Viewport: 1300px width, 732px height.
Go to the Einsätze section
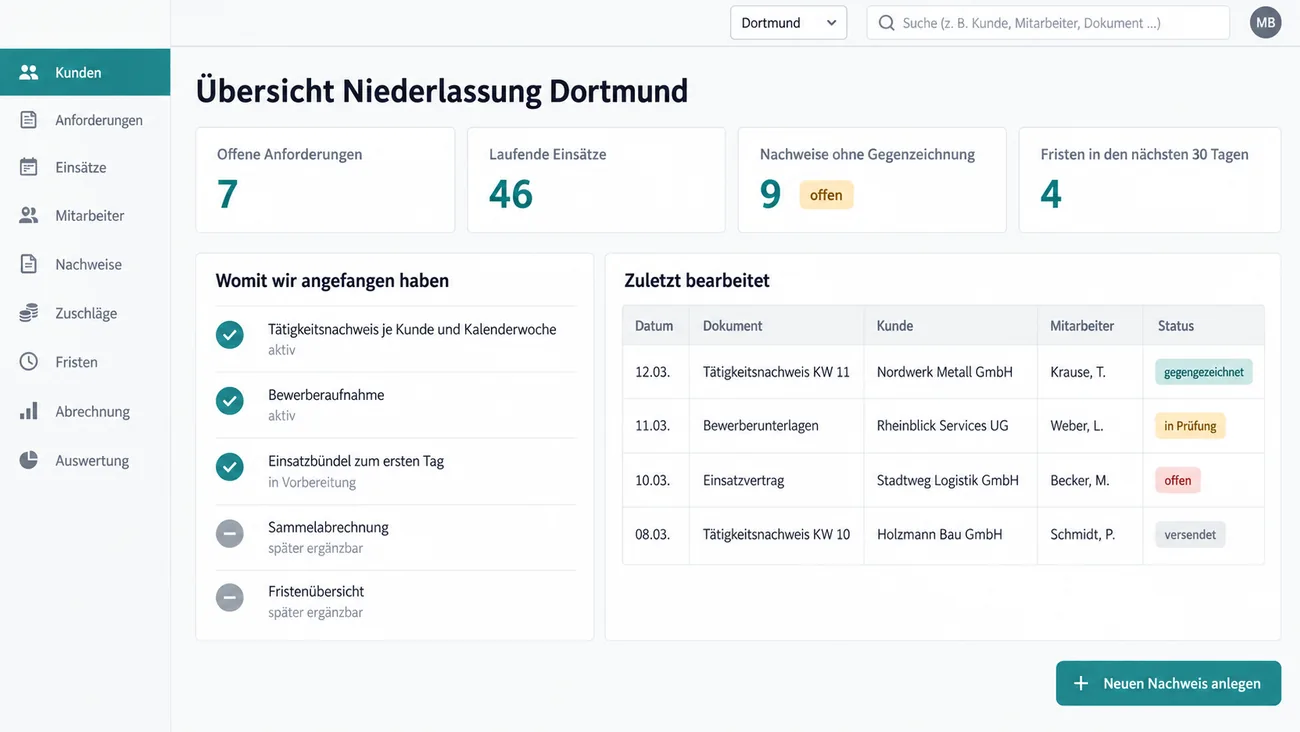point(85,167)
